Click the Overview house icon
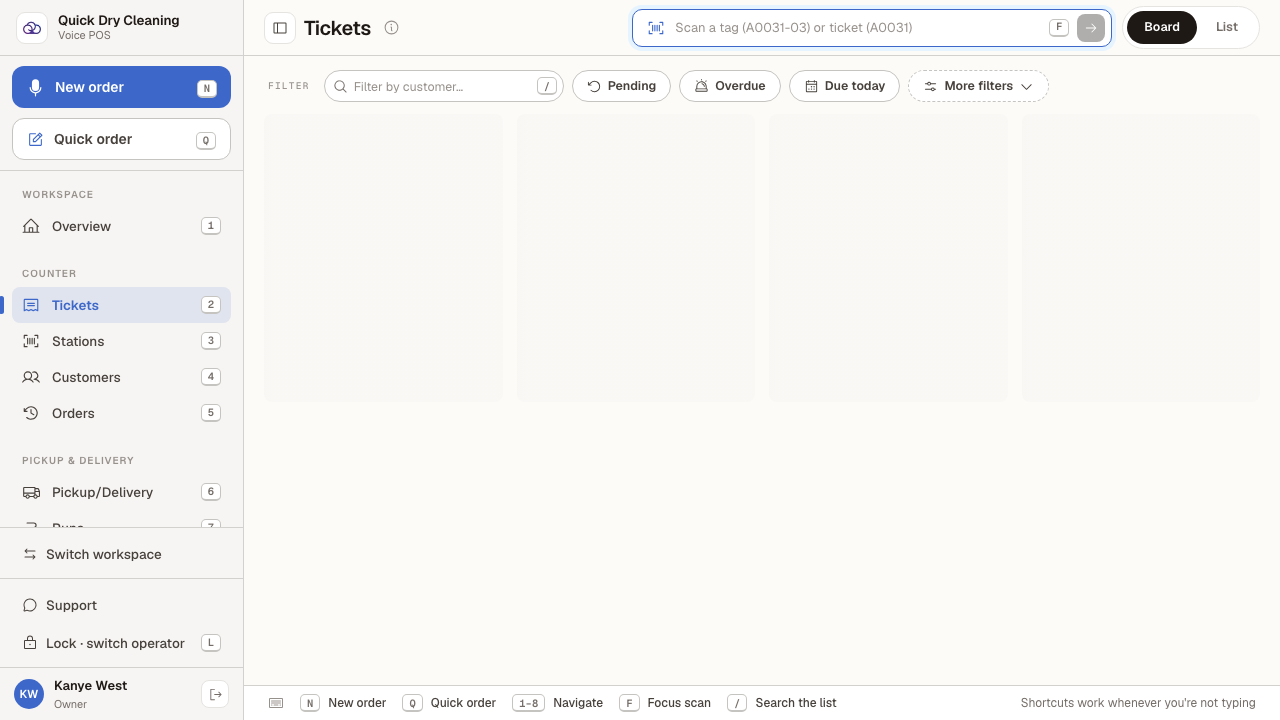 tap(31, 226)
